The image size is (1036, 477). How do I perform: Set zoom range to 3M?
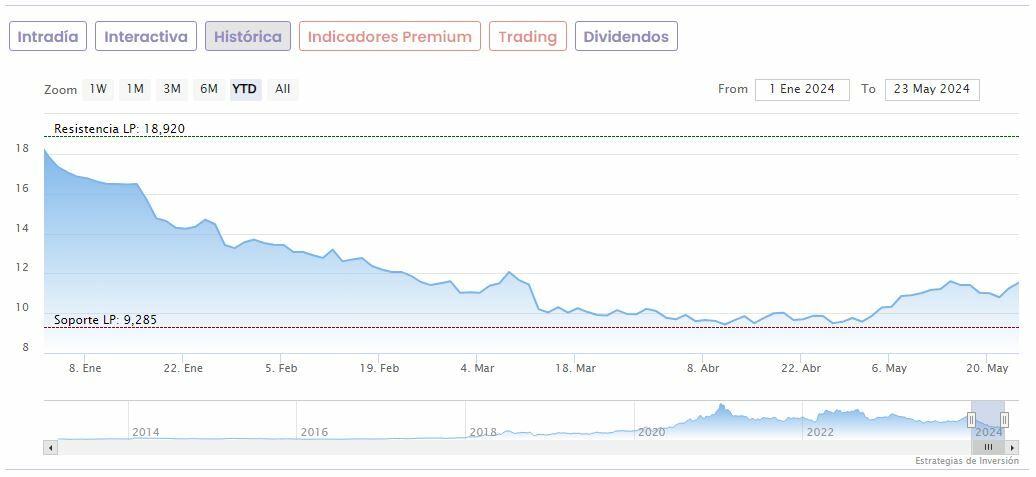coord(172,89)
